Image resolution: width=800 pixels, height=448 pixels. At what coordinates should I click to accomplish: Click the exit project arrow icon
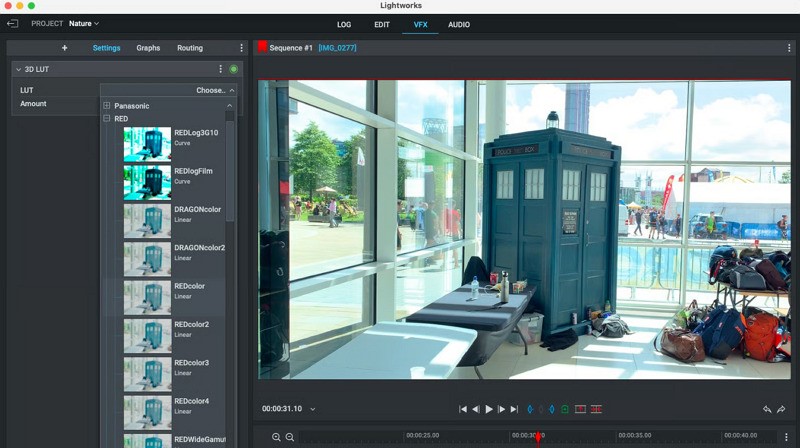[x=13, y=23]
